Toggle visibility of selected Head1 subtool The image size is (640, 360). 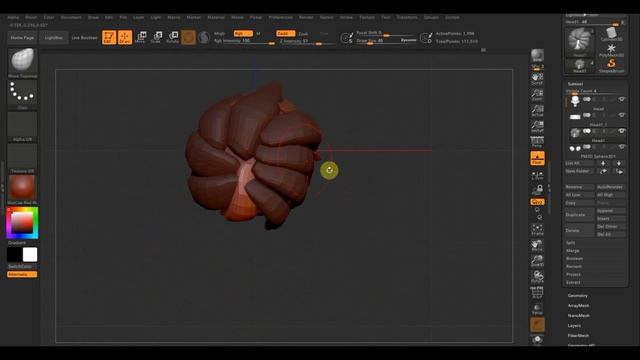(622, 131)
